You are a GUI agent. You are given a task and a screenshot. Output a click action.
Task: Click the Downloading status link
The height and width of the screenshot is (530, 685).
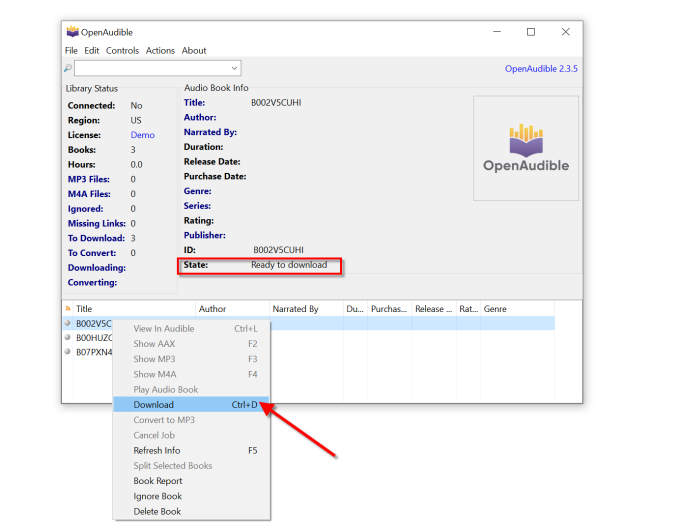(97, 268)
